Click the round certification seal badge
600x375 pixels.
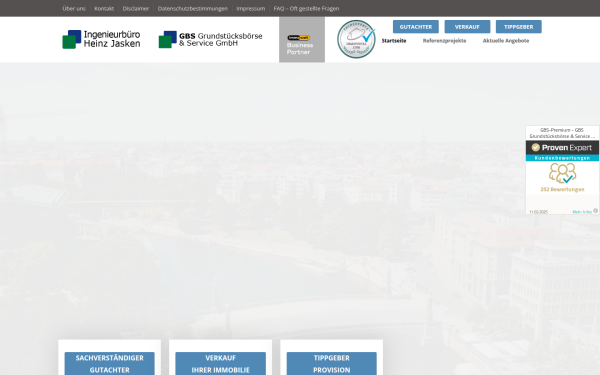click(x=356, y=39)
